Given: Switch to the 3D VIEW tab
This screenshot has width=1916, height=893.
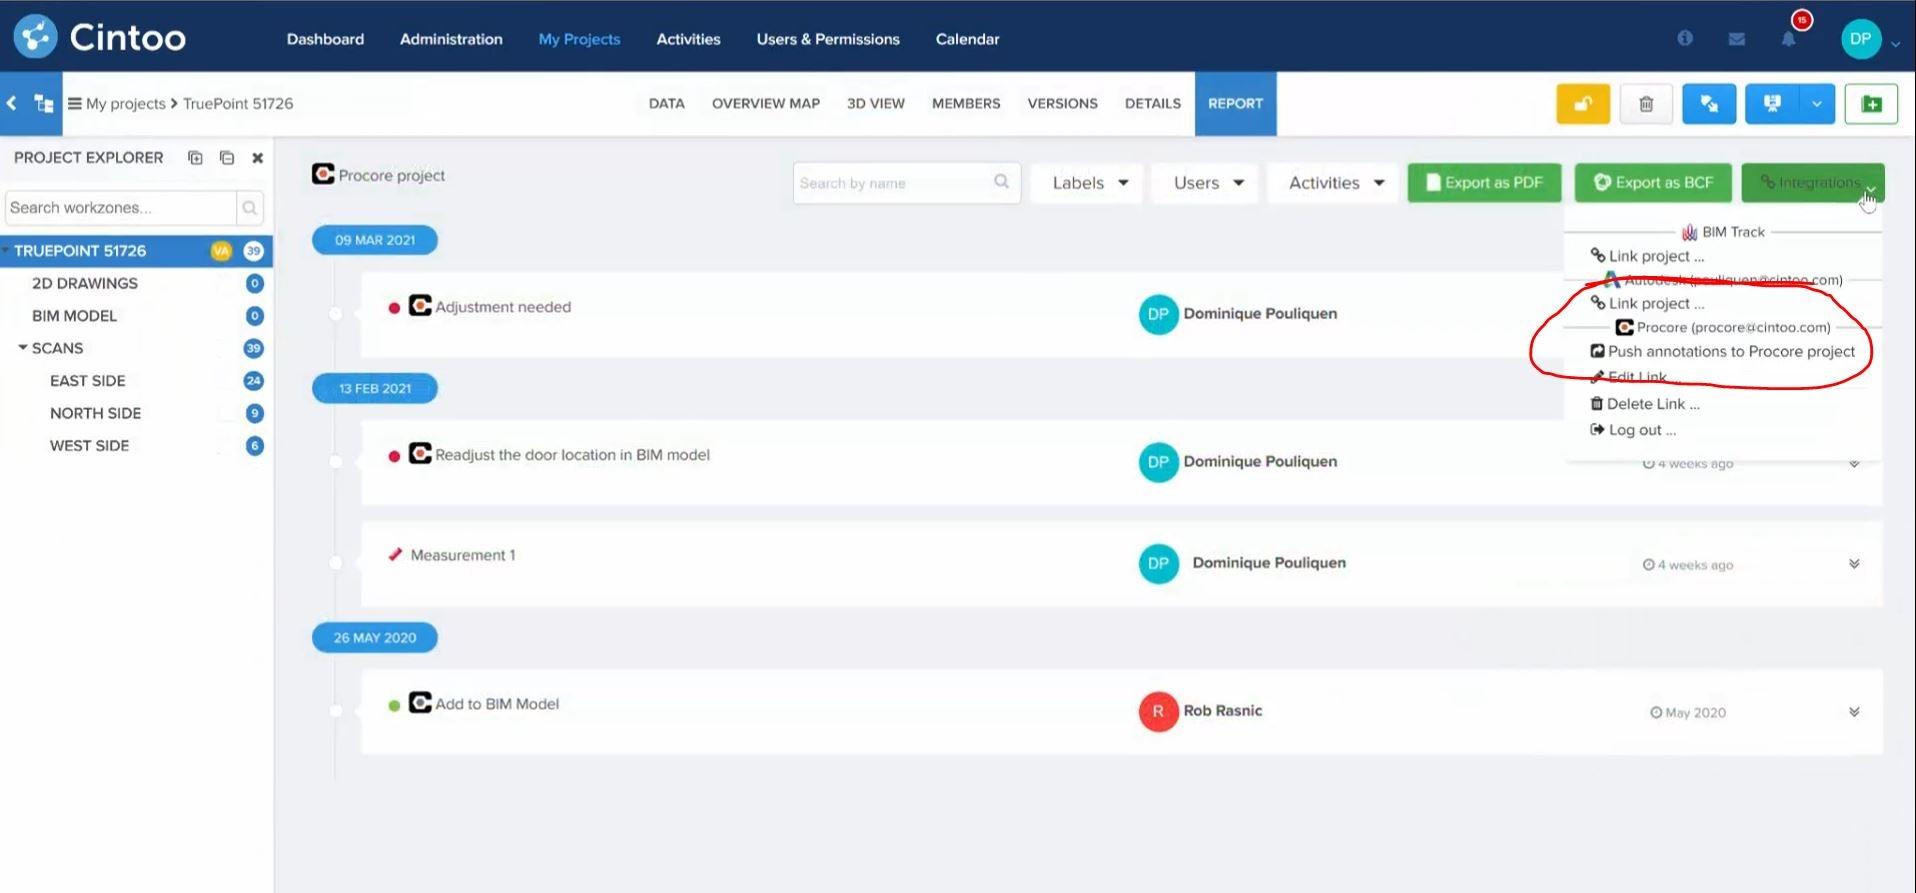Looking at the screenshot, I should tap(876, 104).
